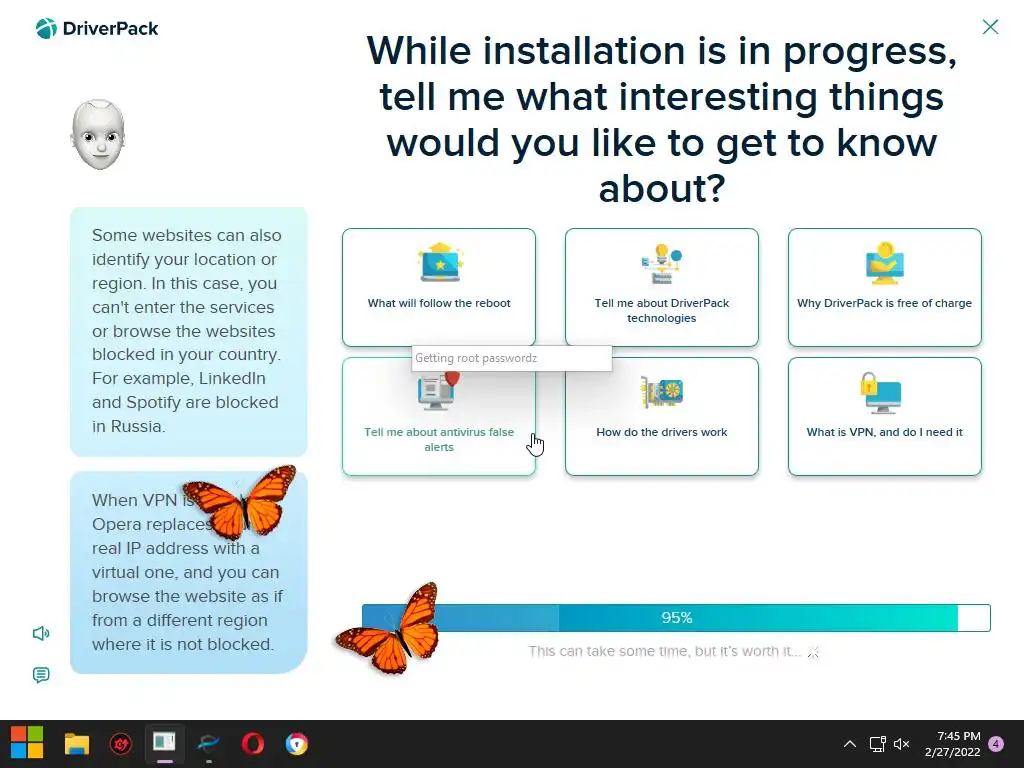Choose 'Tell me about antivirus false alerts' card
The image size is (1024, 768).
coord(439,417)
